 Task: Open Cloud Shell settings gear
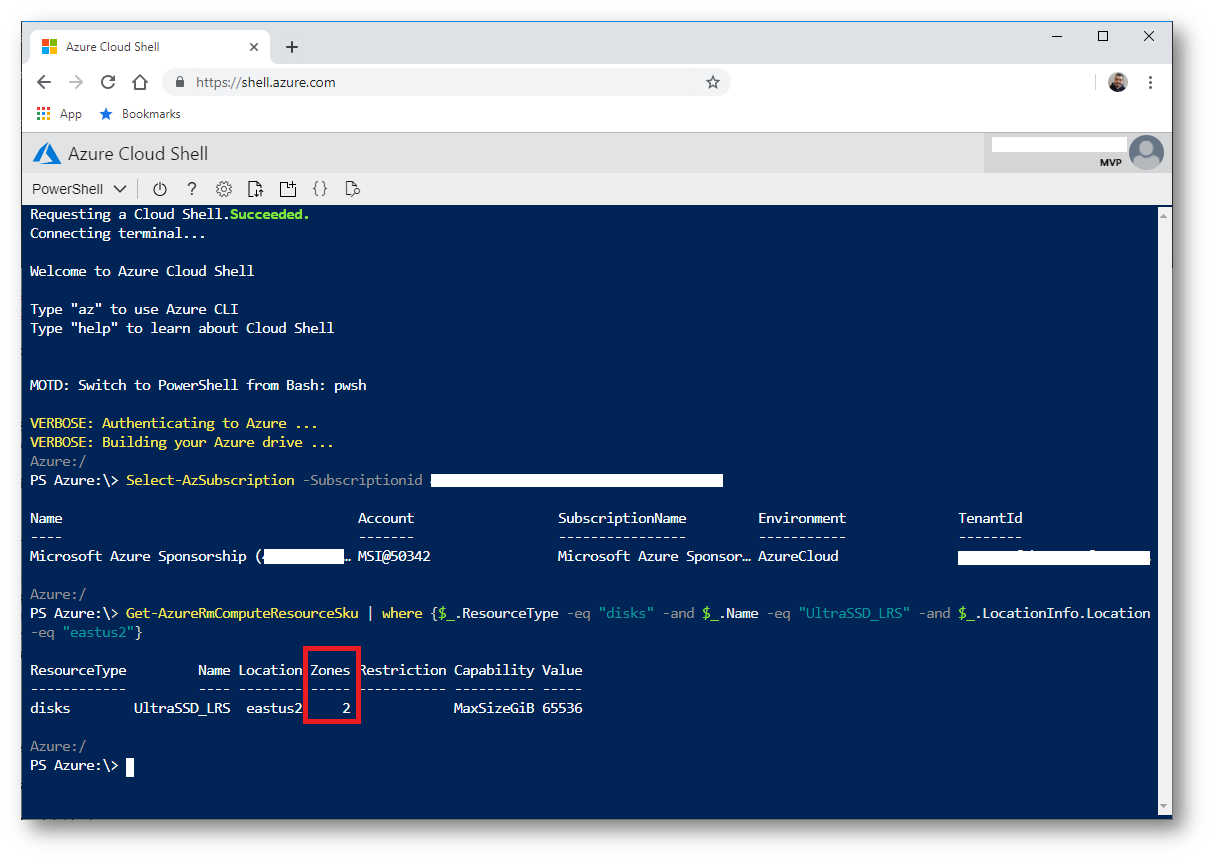[224, 189]
